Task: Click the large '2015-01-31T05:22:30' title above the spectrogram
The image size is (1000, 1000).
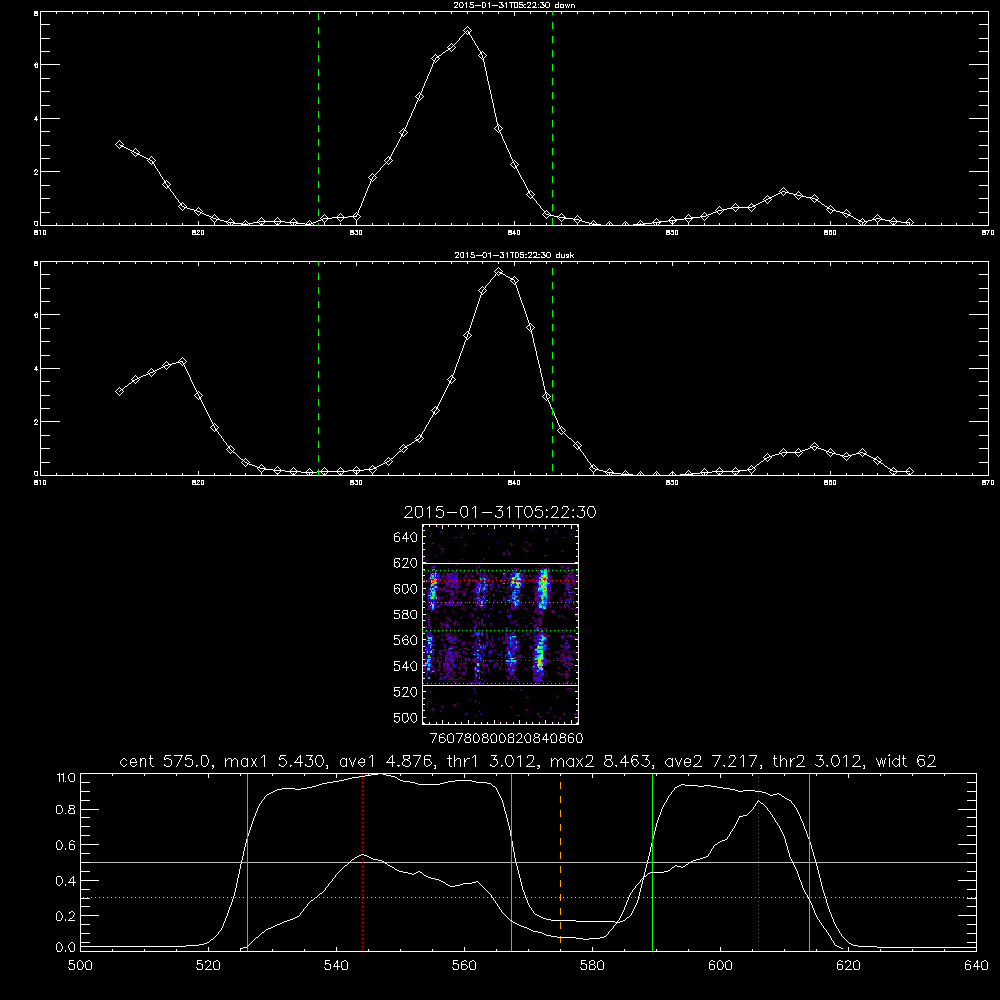Action: click(500, 512)
